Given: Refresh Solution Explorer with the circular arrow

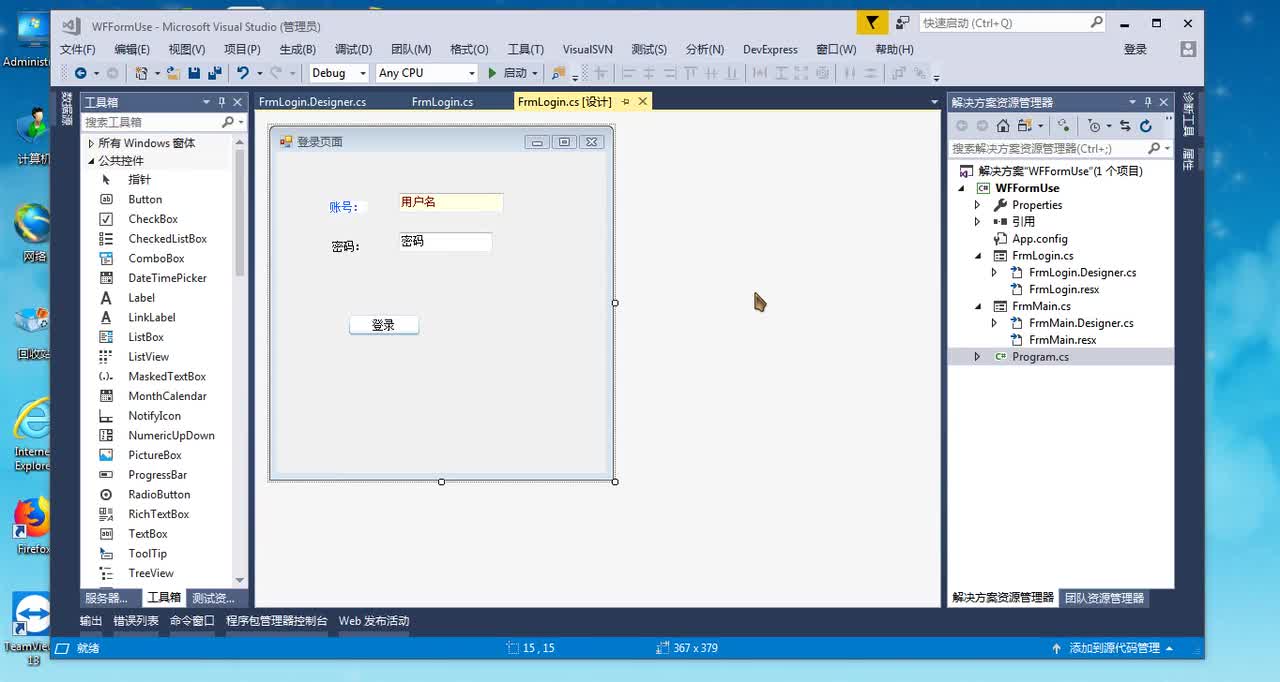Looking at the screenshot, I should 1146,126.
